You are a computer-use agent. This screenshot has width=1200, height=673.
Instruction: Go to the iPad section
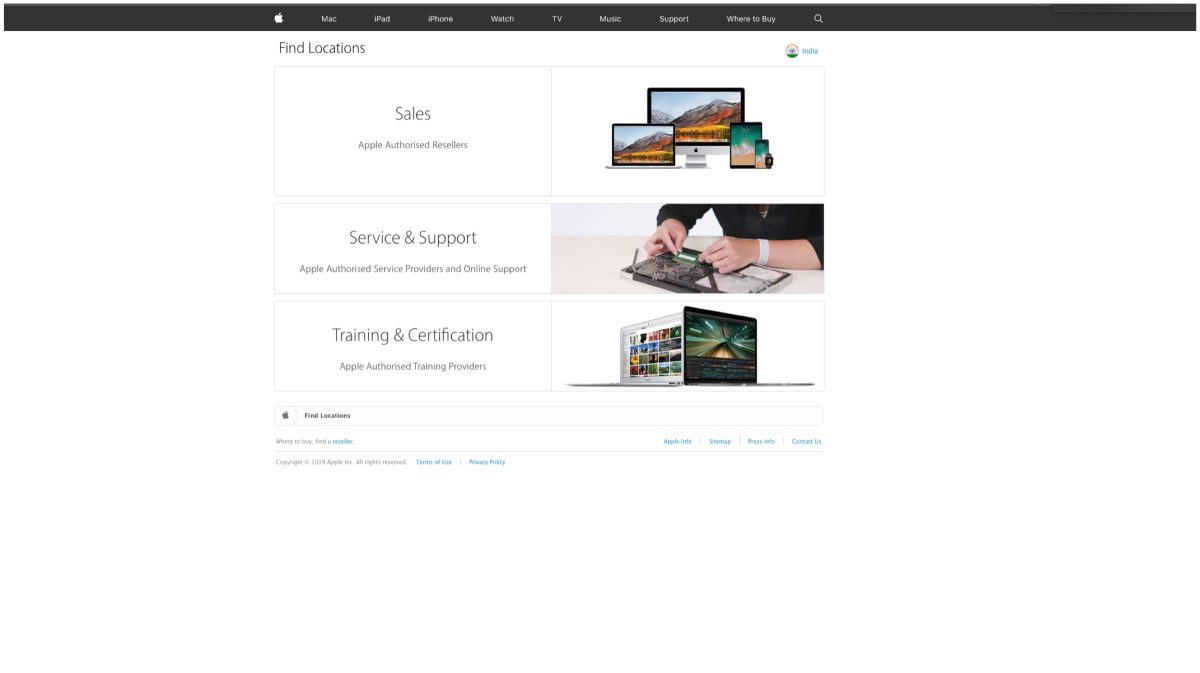click(382, 19)
